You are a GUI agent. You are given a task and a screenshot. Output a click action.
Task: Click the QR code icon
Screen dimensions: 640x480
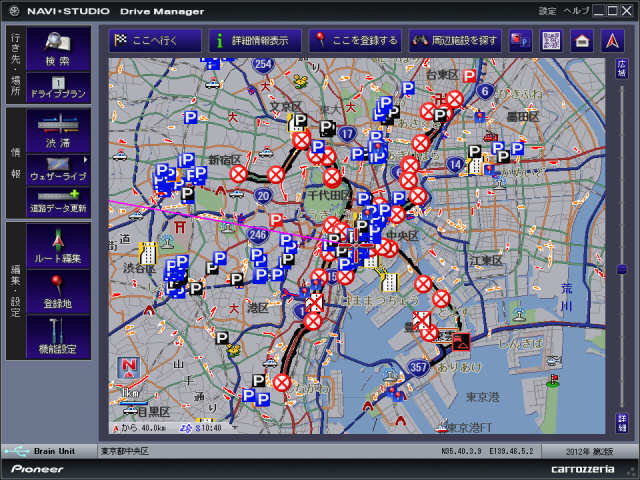click(550, 41)
